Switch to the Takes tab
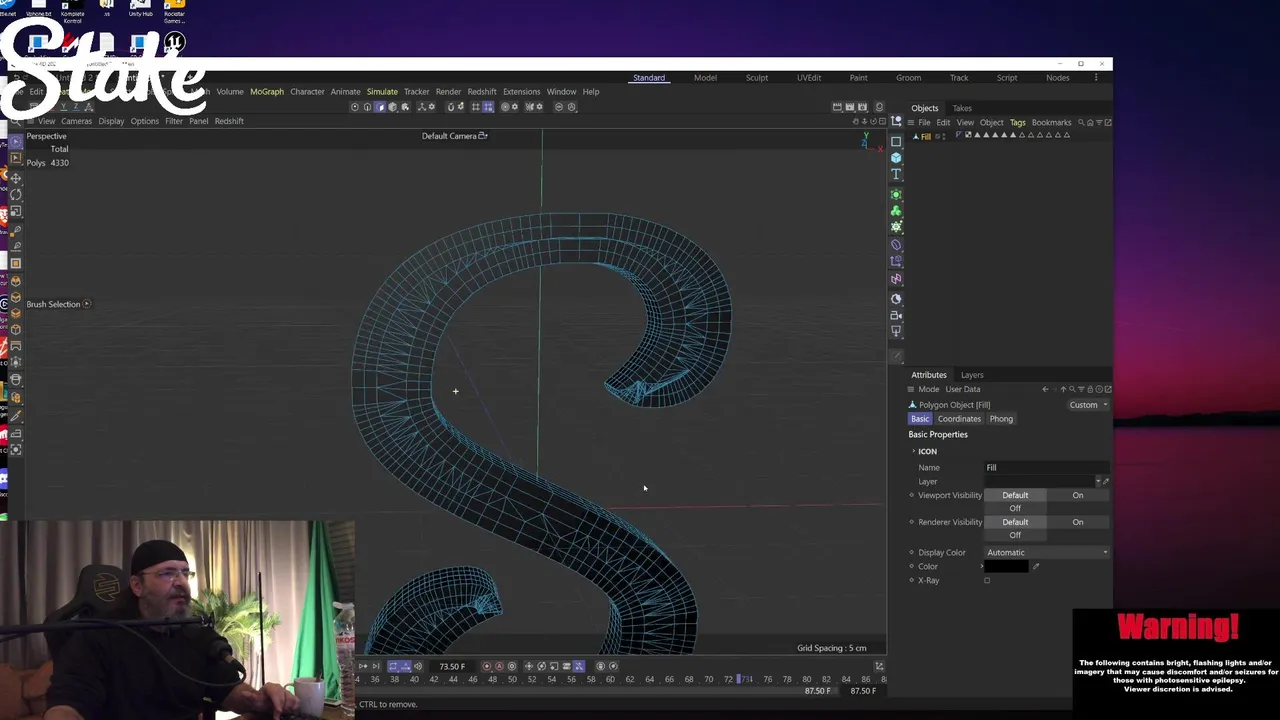 (962, 108)
